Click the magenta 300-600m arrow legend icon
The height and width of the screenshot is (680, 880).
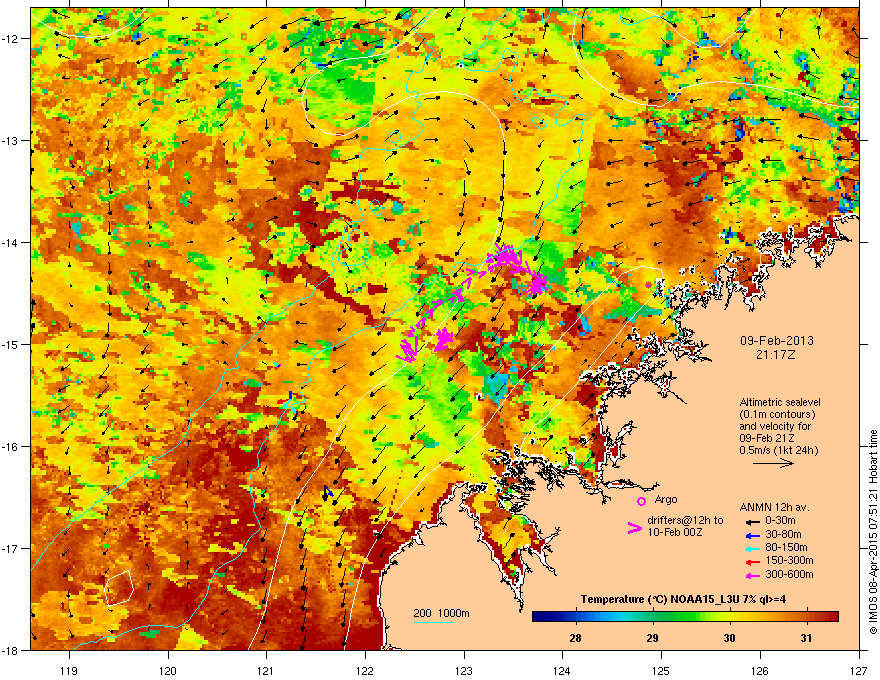[751, 575]
